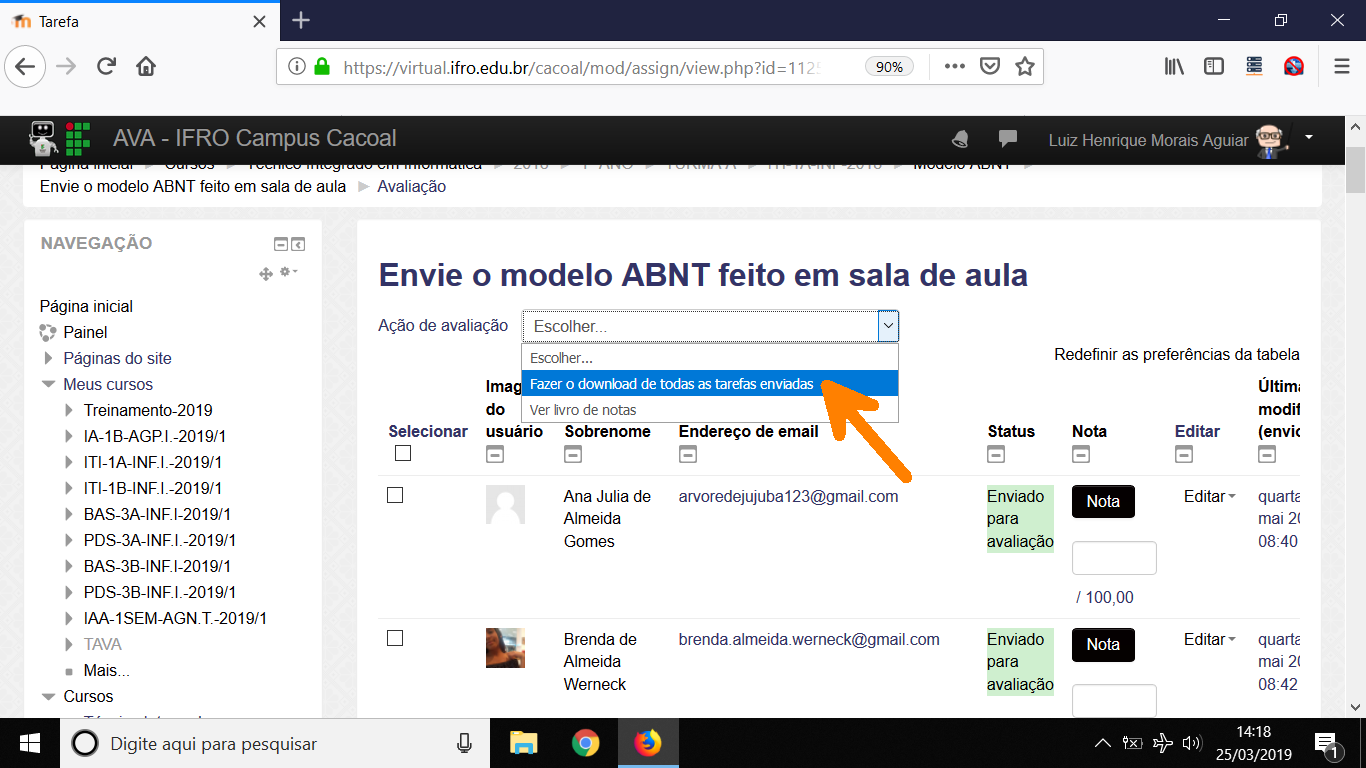Select the checkbox for Brenda de Almeida Werneck
This screenshot has height=768, width=1366.
pos(395,639)
